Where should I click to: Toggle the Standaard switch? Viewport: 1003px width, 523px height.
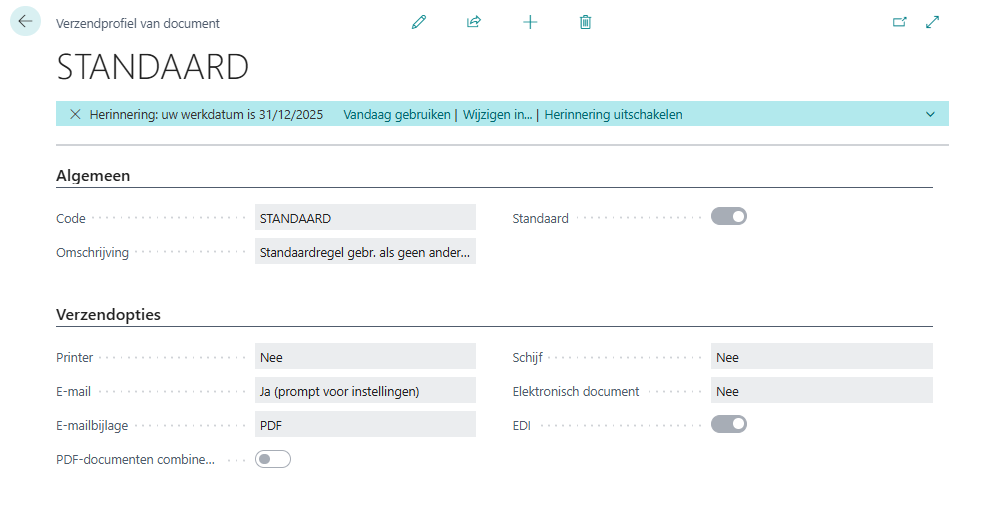(728, 216)
